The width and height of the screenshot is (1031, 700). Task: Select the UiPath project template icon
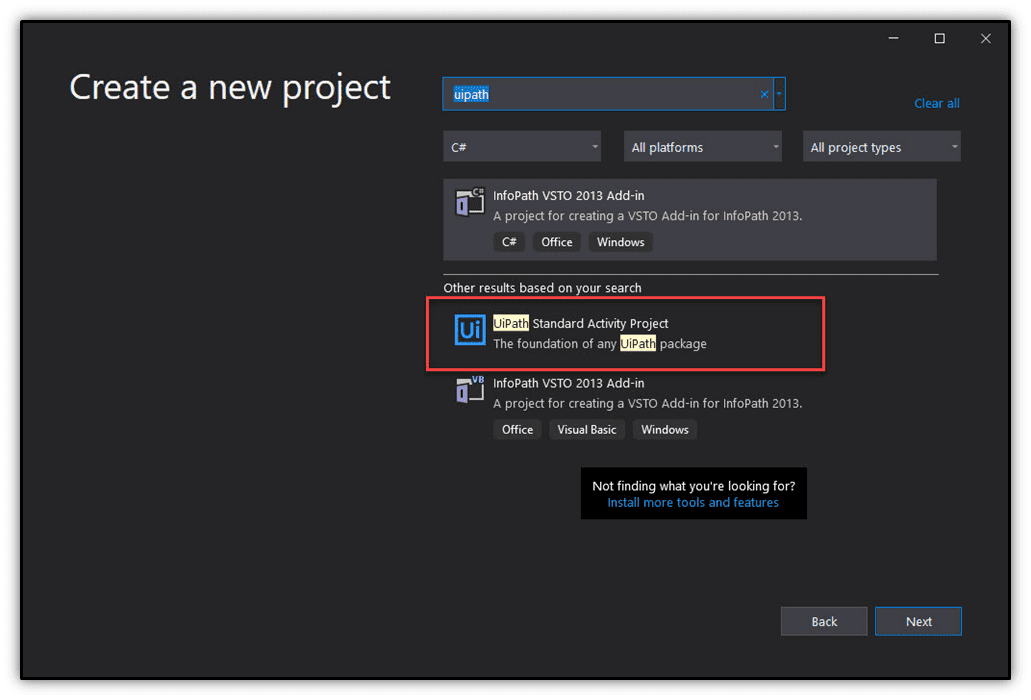tap(469, 329)
